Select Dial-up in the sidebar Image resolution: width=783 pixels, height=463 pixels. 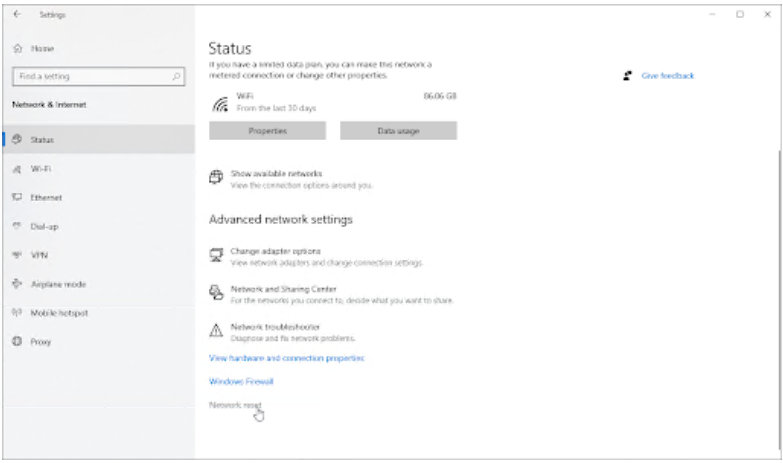[44, 227]
